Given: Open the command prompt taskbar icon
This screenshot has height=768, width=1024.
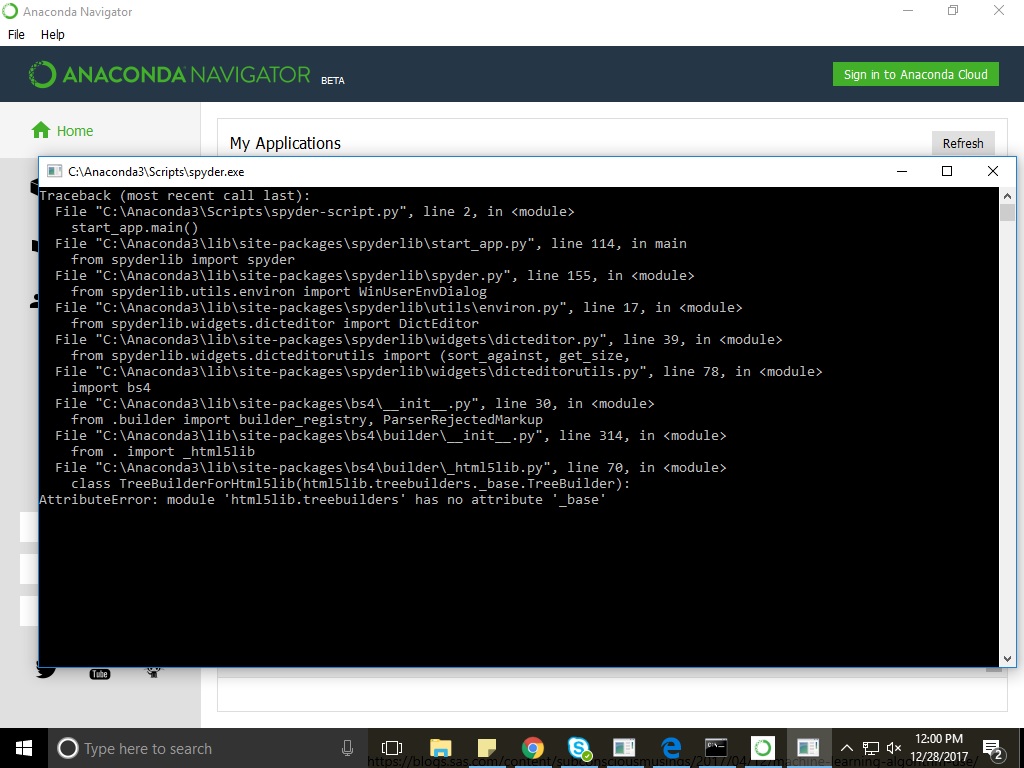Looking at the screenshot, I should [716, 747].
